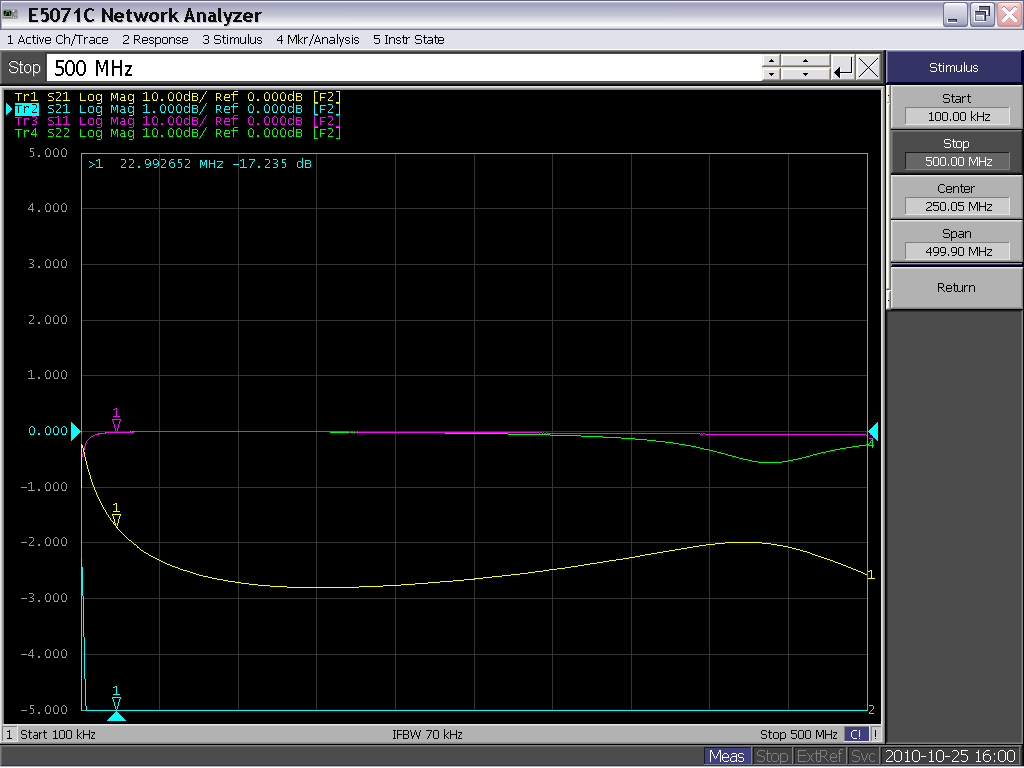Click the -5.000 bottom scale label

(44, 710)
